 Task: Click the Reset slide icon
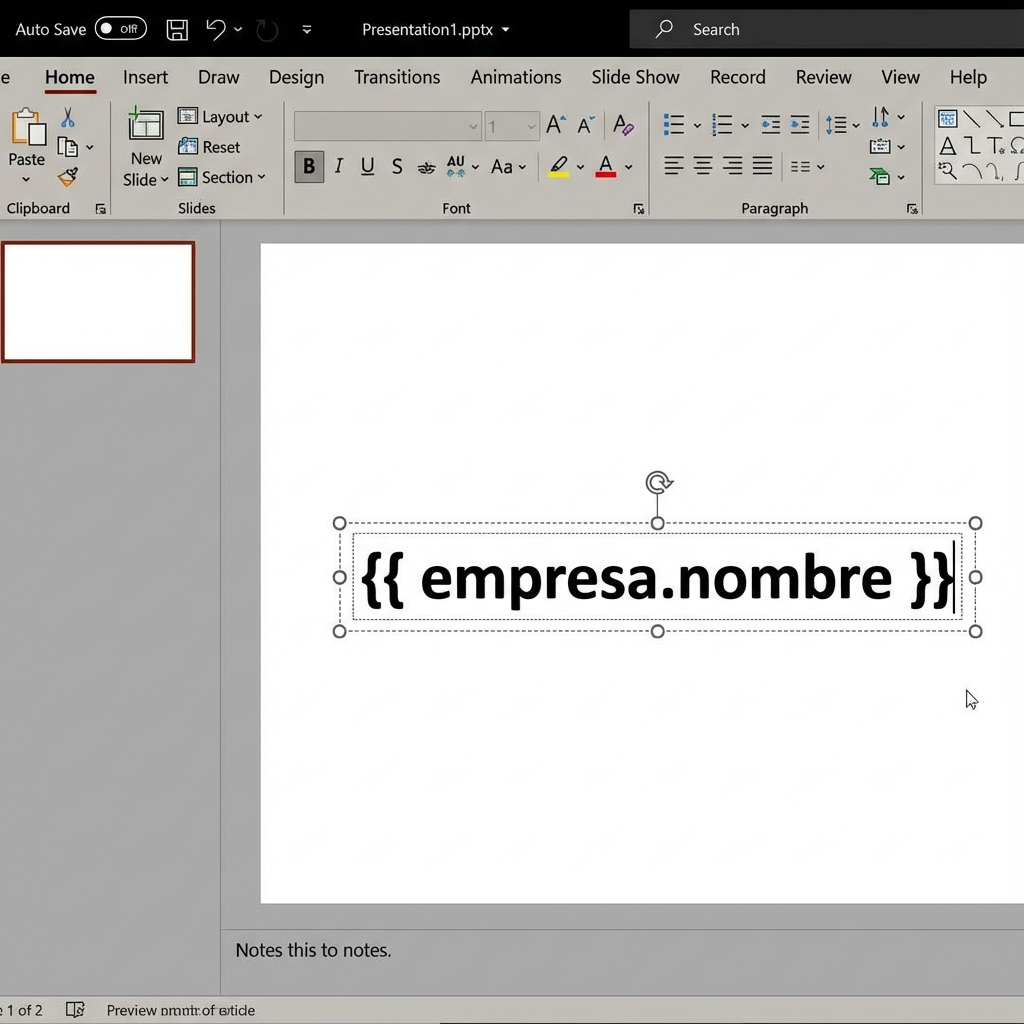(213, 147)
